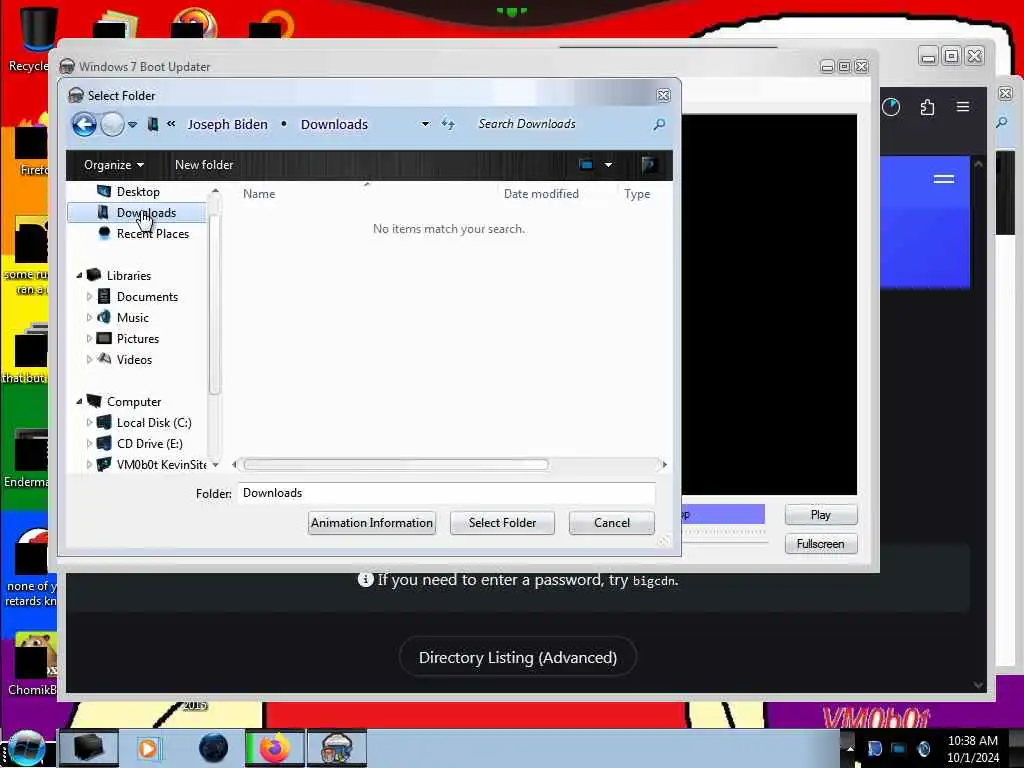Sort by Date modified column header

click(541, 194)
